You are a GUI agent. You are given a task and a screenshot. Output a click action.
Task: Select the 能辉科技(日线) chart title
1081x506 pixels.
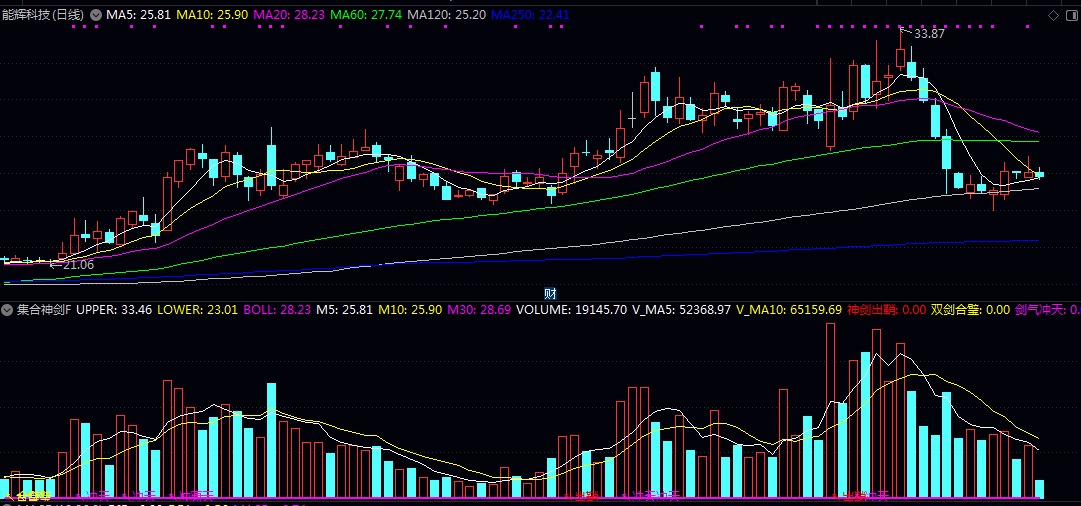pyautogui.click(x=44, y=14)
